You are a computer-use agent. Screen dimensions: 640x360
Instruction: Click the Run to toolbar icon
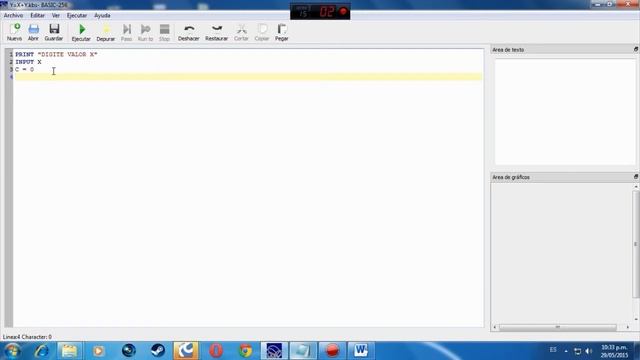(145, 32)
